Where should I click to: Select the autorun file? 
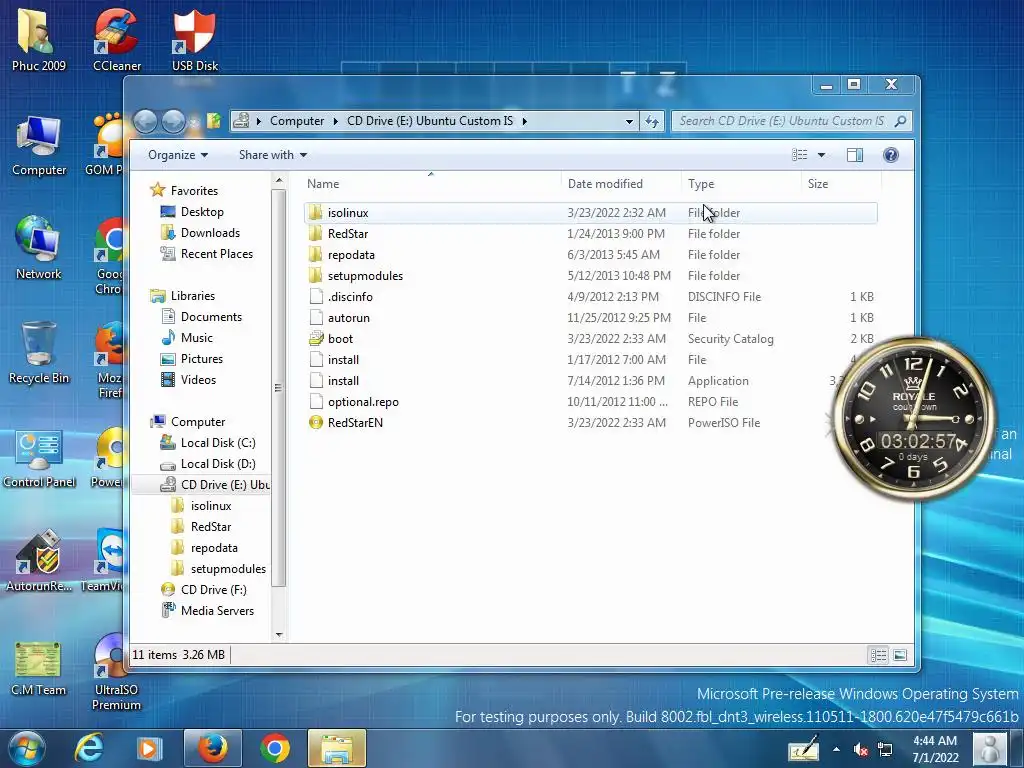(x=590, y=317)
